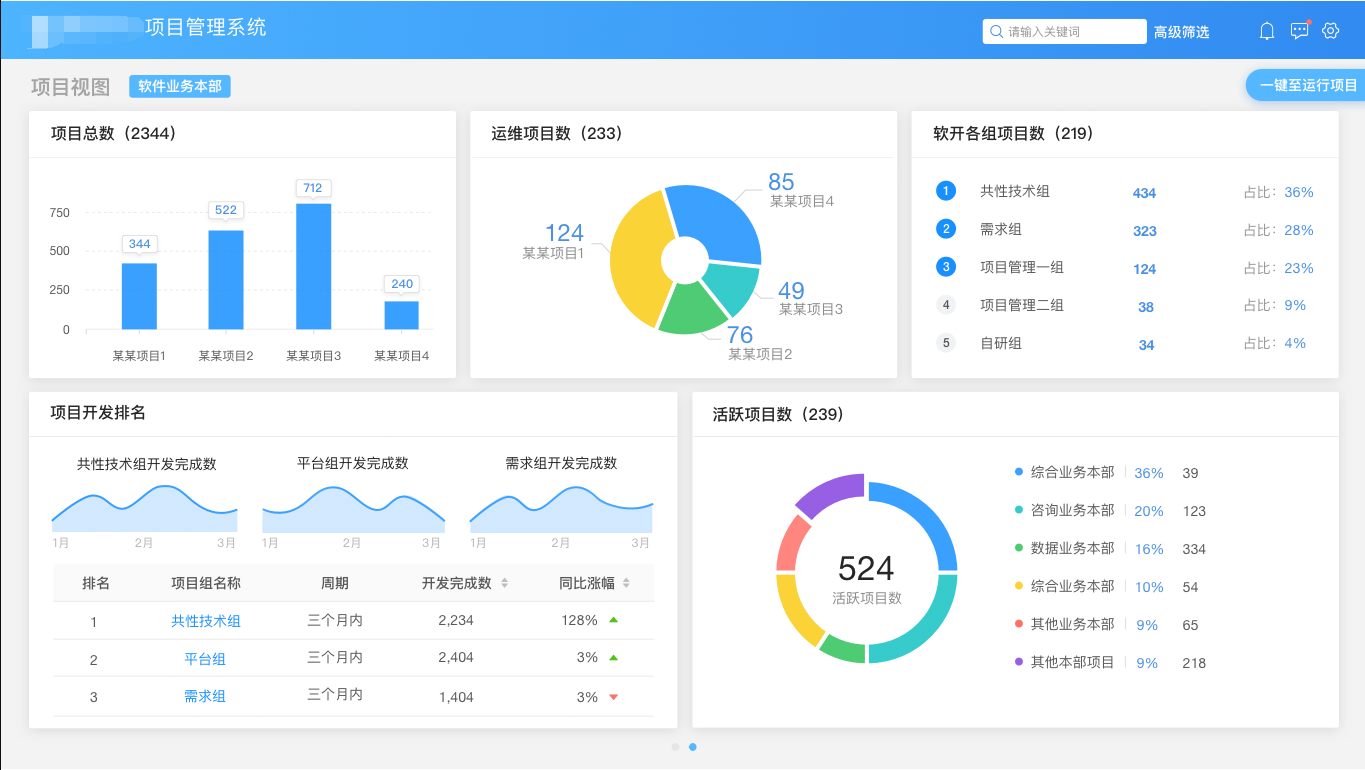
Task: Click the salmon red donut chart segment
Action: click(x=791, y=543)
